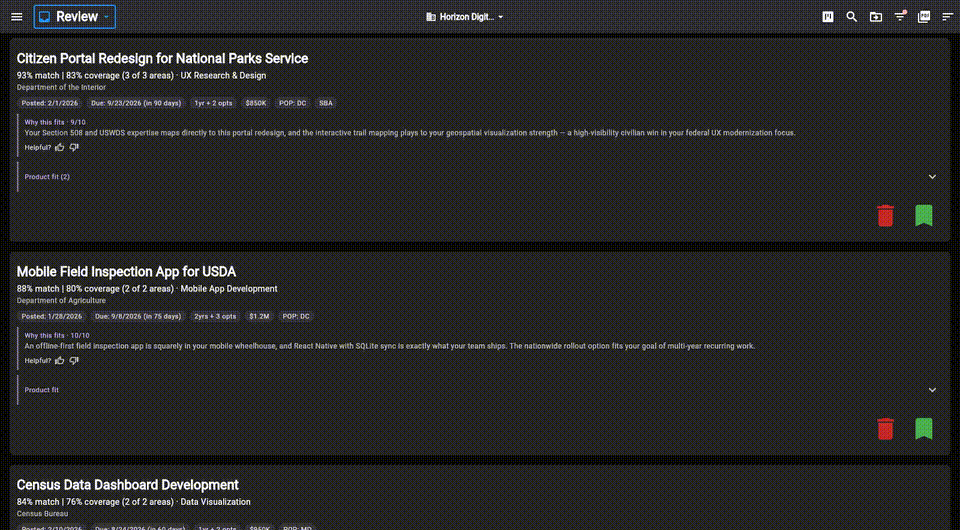Image resolution: width=960 pixels, height=530 pixels.
Task: Open Citizen Portal Redesign for National Parks Service
Action: tap(162, 59)
